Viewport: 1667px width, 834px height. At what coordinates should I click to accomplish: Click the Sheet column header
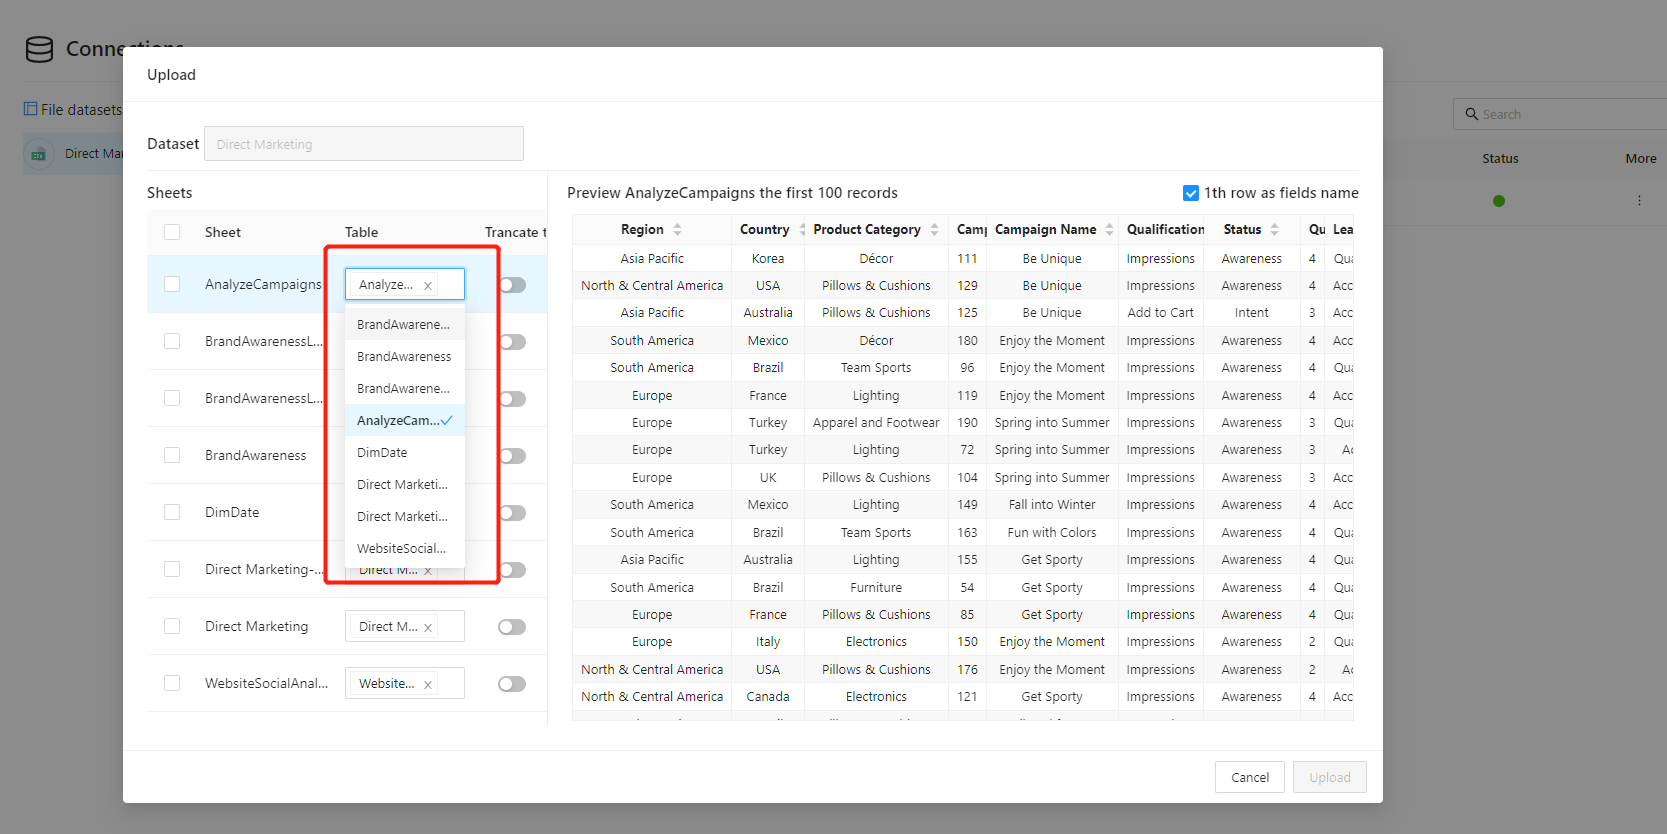tap(223, 232)
